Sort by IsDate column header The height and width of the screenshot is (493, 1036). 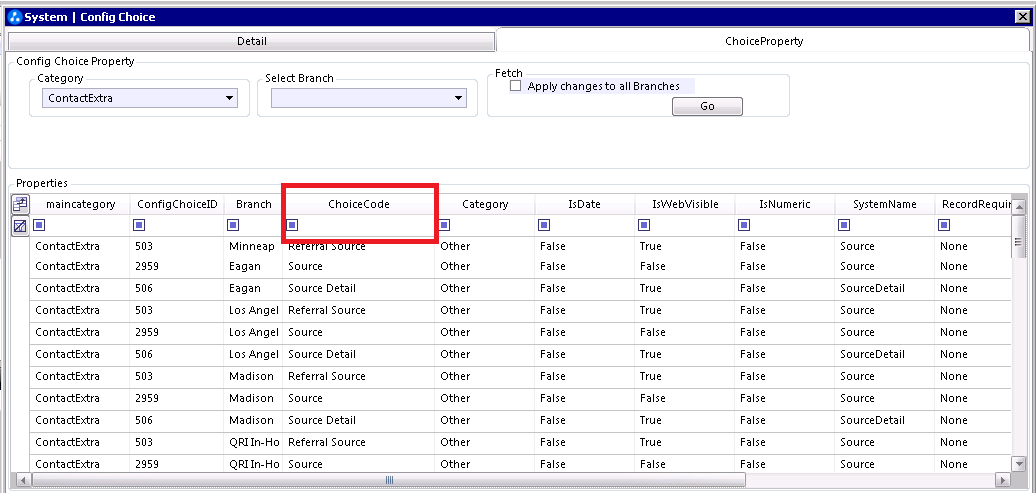click(585, 204)
